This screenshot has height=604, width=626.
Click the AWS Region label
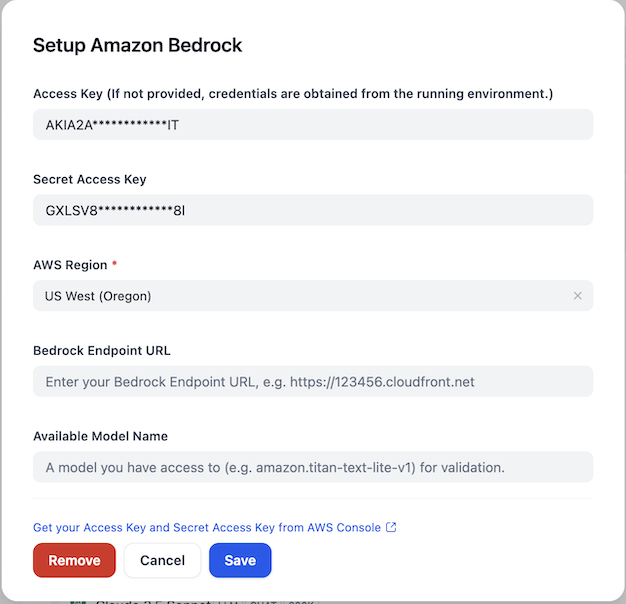tap(68, 265)
